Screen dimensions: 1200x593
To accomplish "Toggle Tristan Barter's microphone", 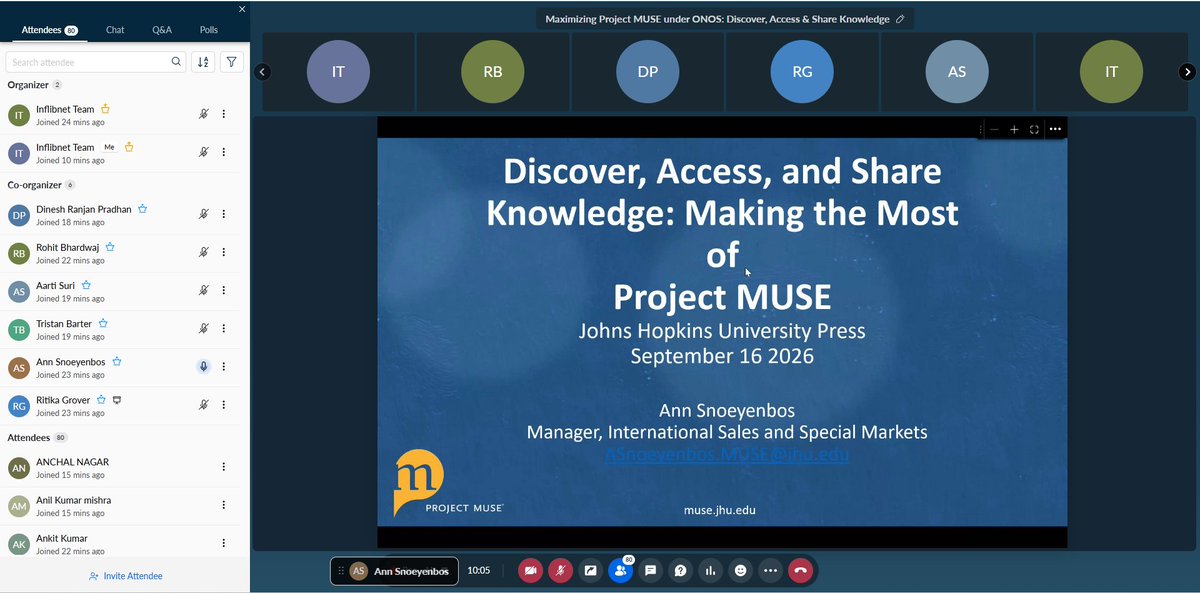I will [x=204, y=328].
